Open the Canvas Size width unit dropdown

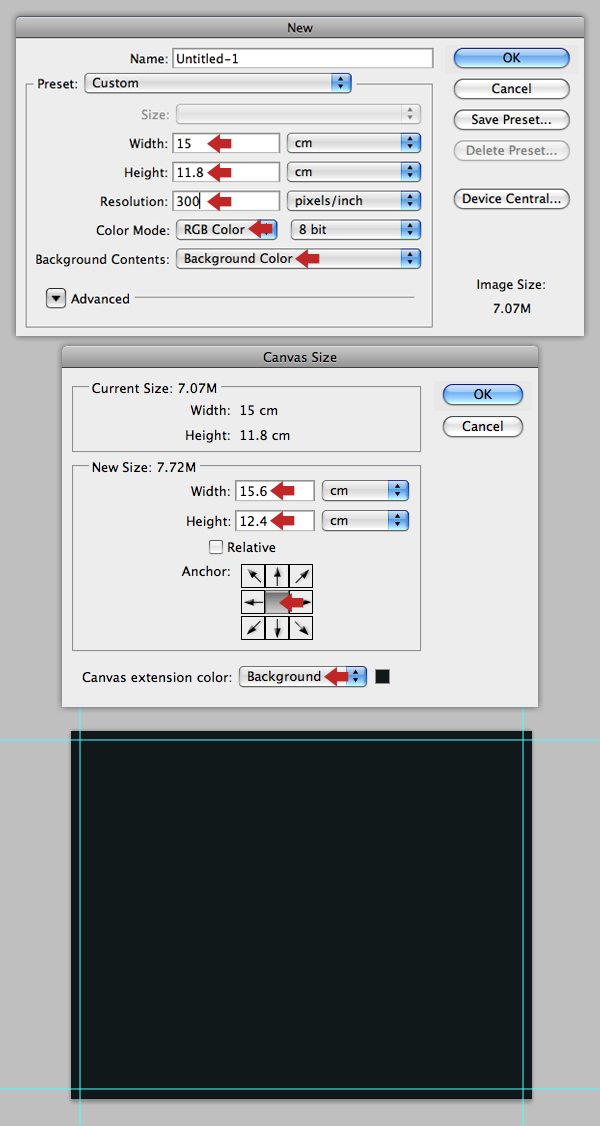pos(365,491)
